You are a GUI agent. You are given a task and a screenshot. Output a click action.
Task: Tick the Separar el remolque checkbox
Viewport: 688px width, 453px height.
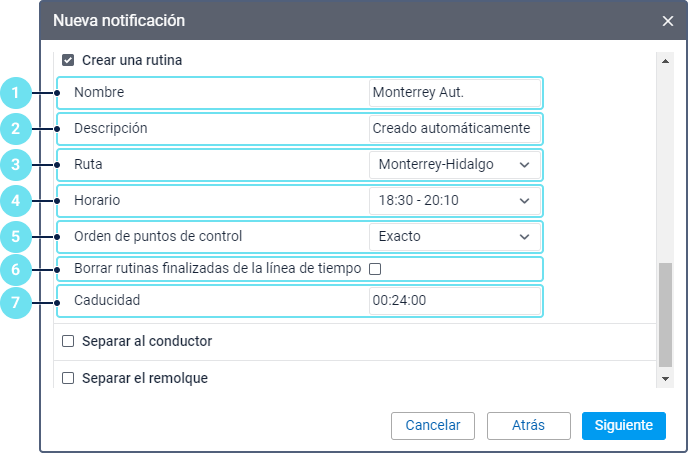click(x=68, y=378)
